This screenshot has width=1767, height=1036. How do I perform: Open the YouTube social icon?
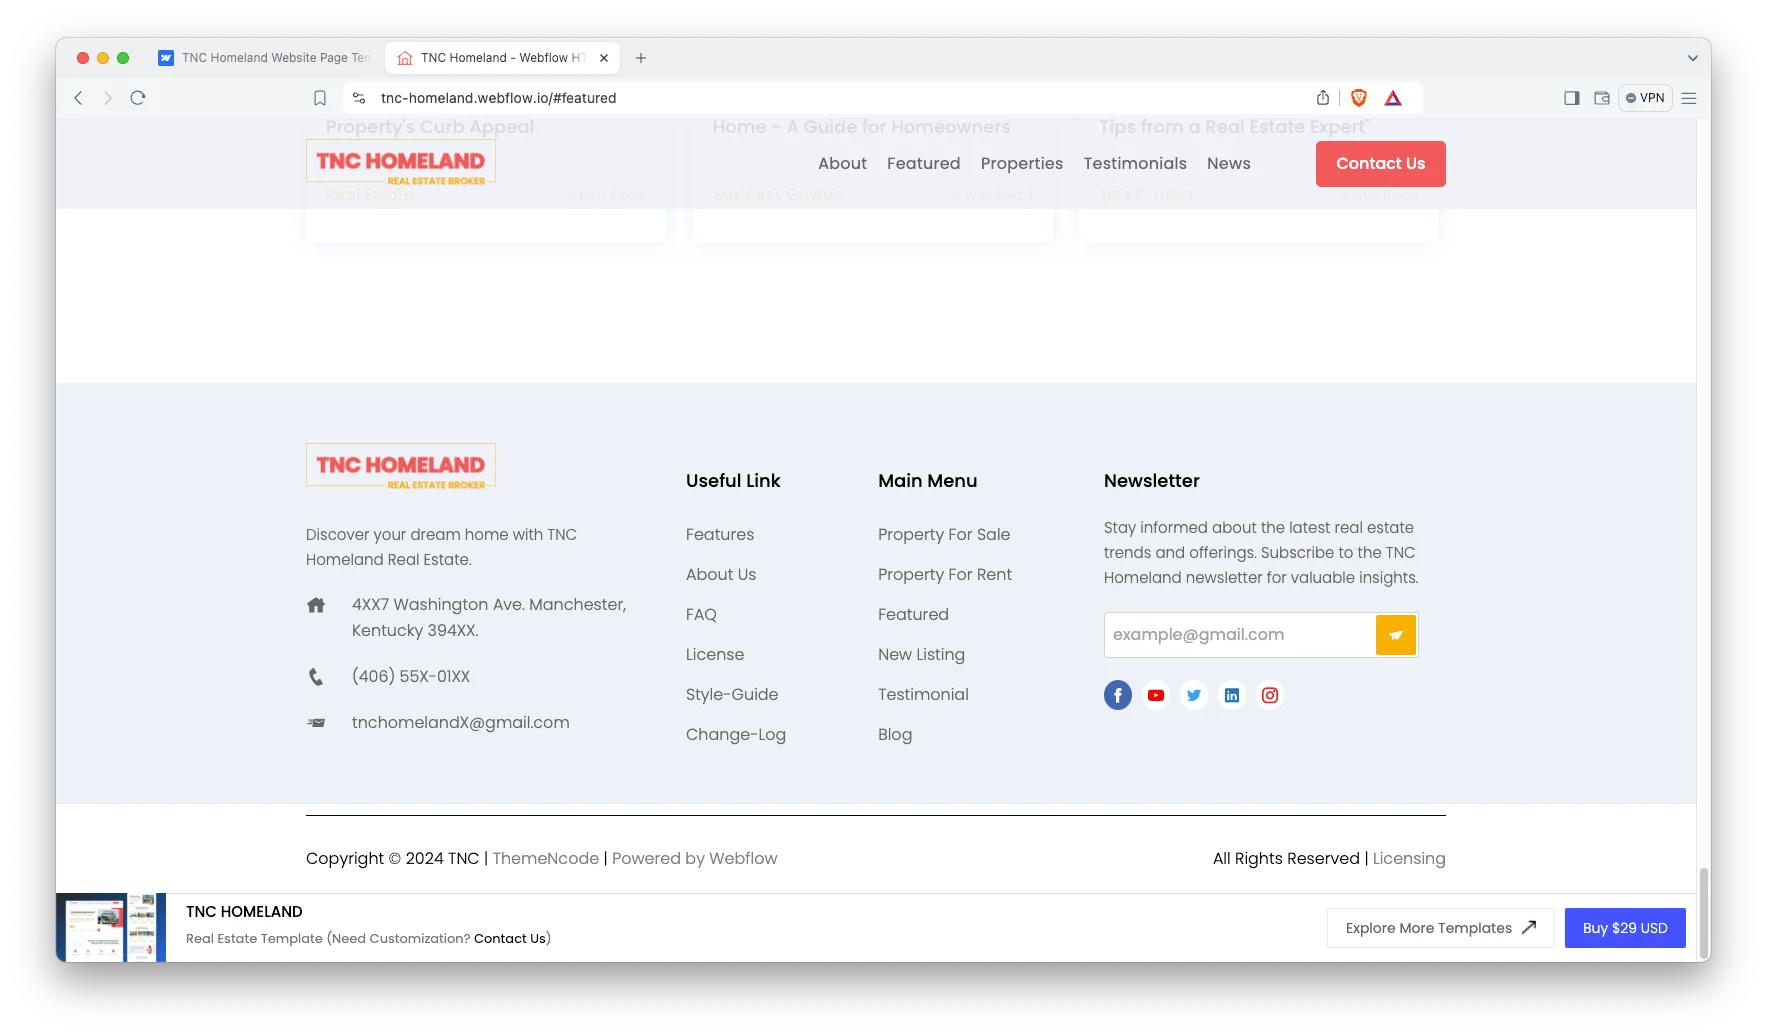(1155, 695)
